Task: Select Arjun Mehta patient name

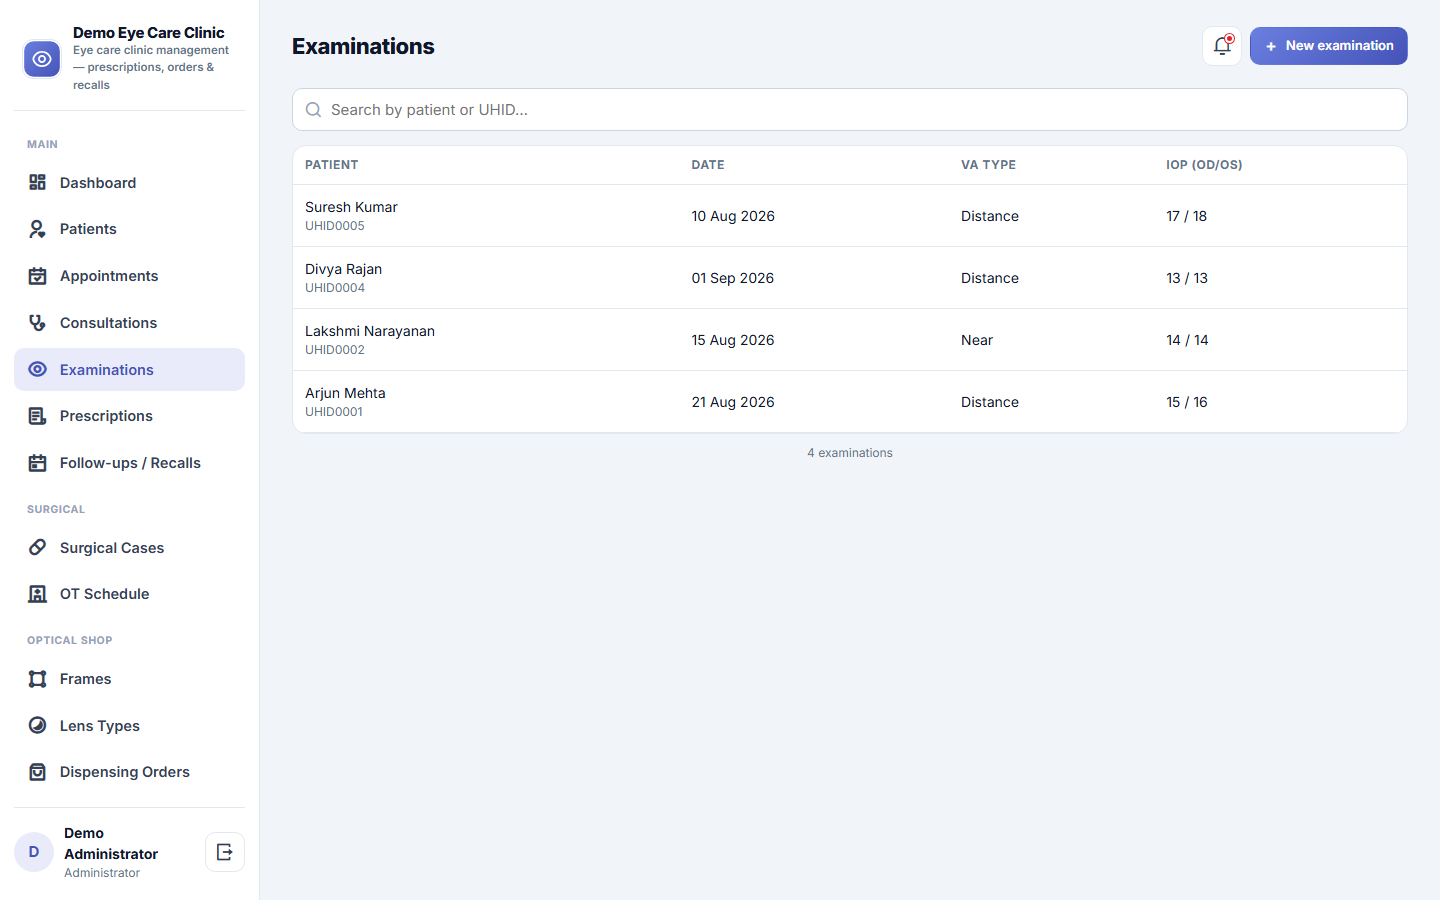Action: pyautogui.click(x=345, y=393)
